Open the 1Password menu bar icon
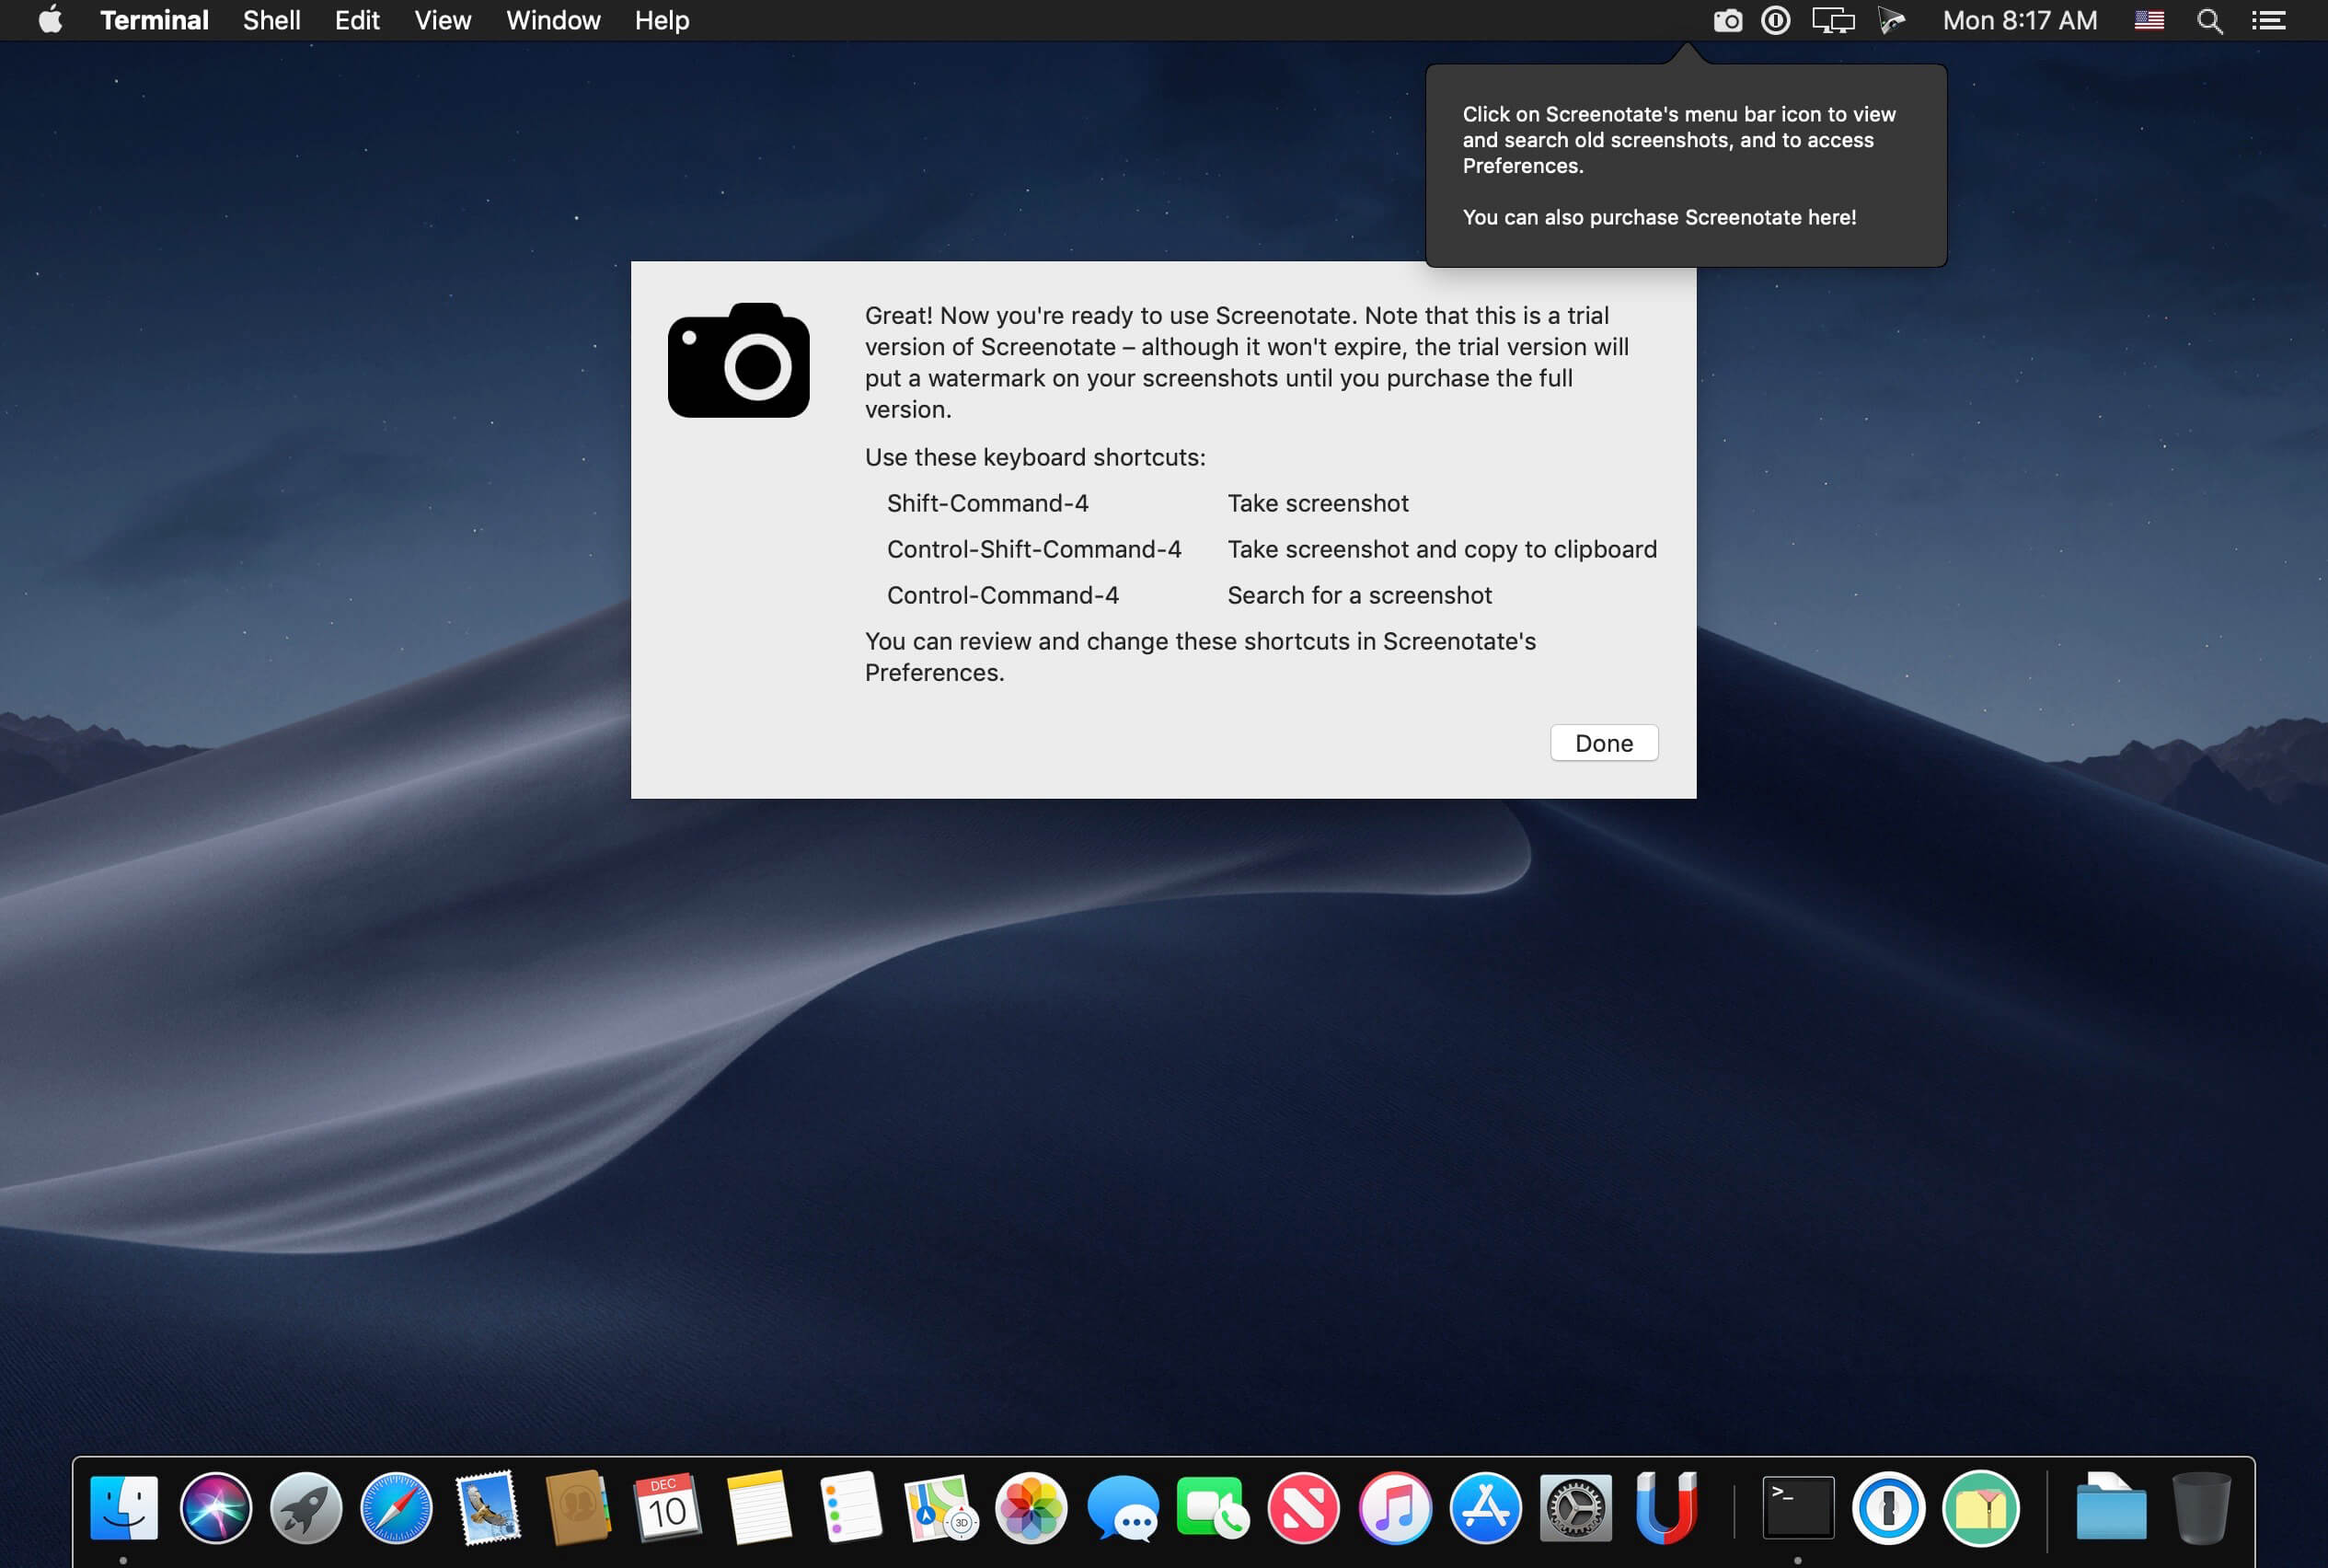Screen dimensions: 2328x1568 1776,21
